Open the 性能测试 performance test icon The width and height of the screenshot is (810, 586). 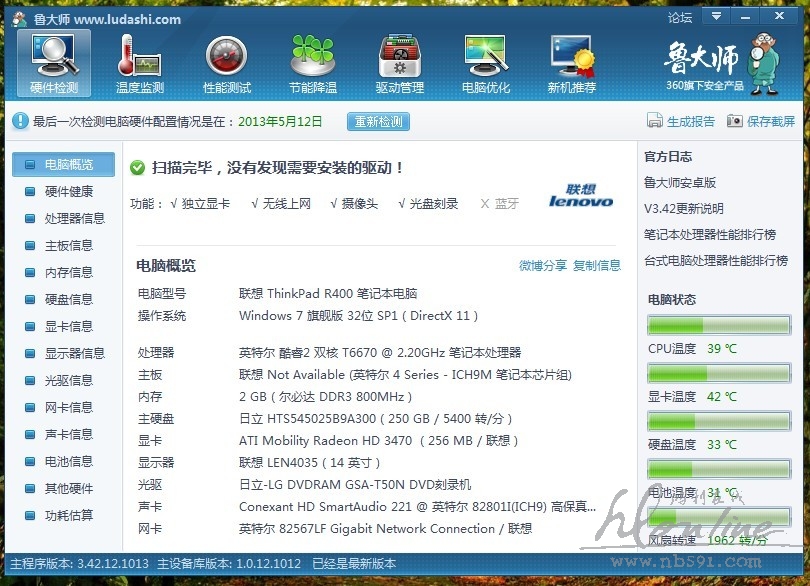[x=227, y=63]
